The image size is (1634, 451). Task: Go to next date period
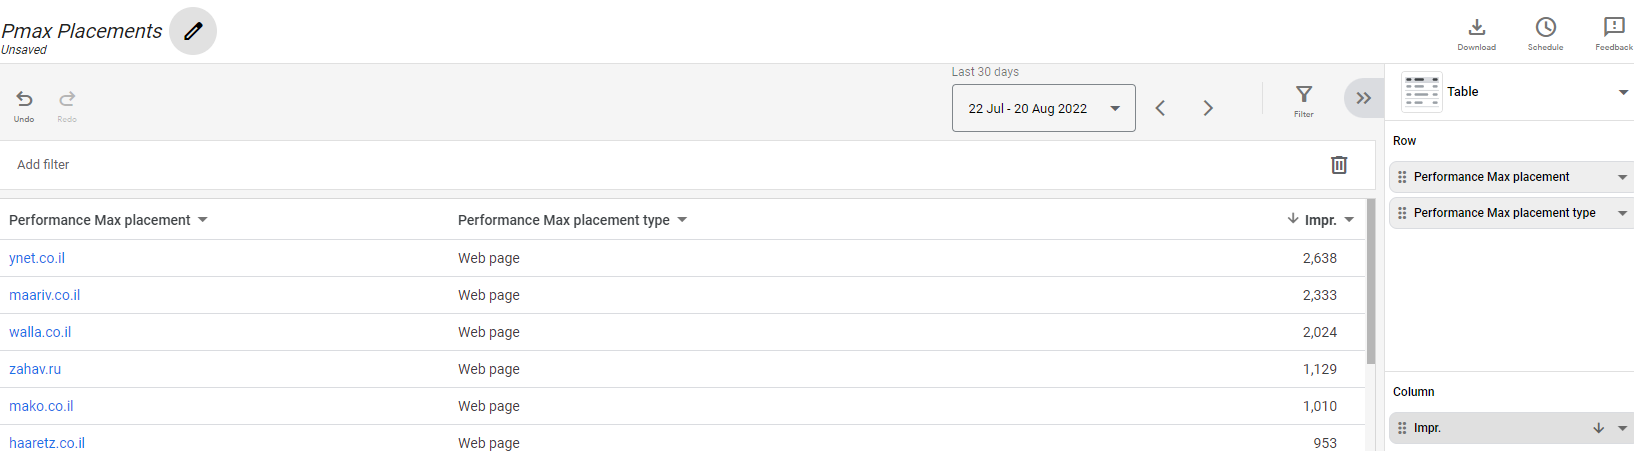1208,108
